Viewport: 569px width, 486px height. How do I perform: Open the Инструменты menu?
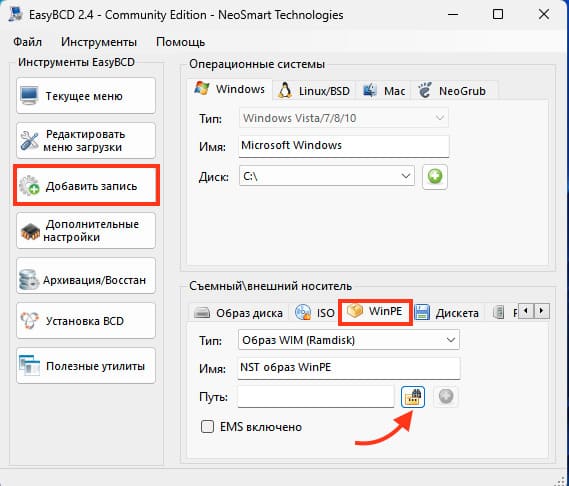point(99,42)
